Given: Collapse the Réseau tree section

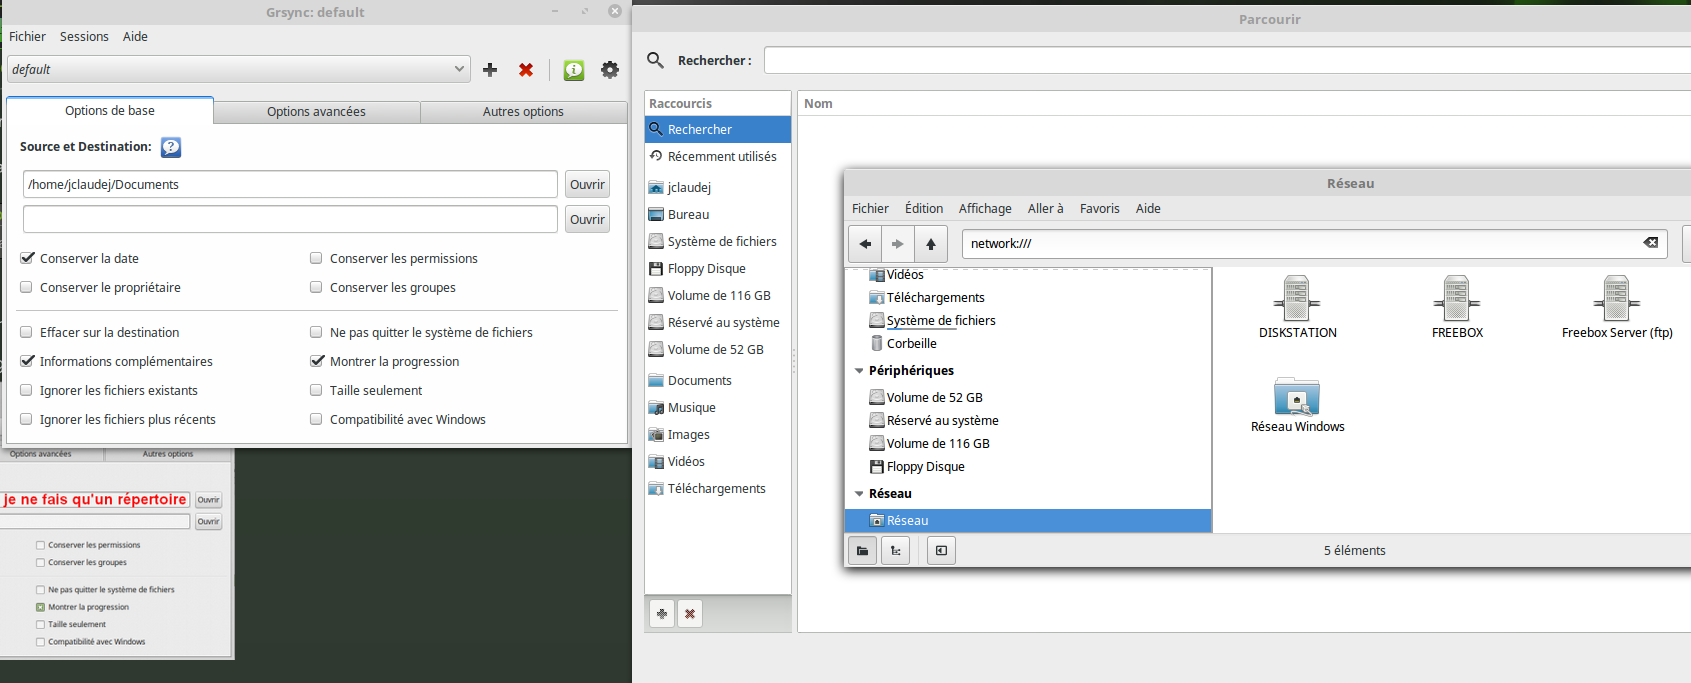Looking at the screenshot, I should click(859, 494).
